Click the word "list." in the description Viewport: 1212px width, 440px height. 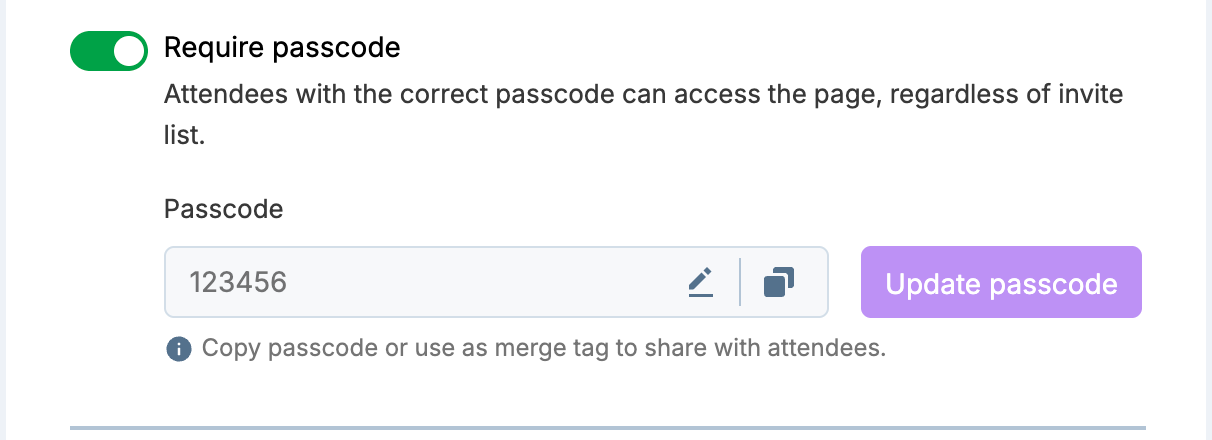(x=184, y=134)
